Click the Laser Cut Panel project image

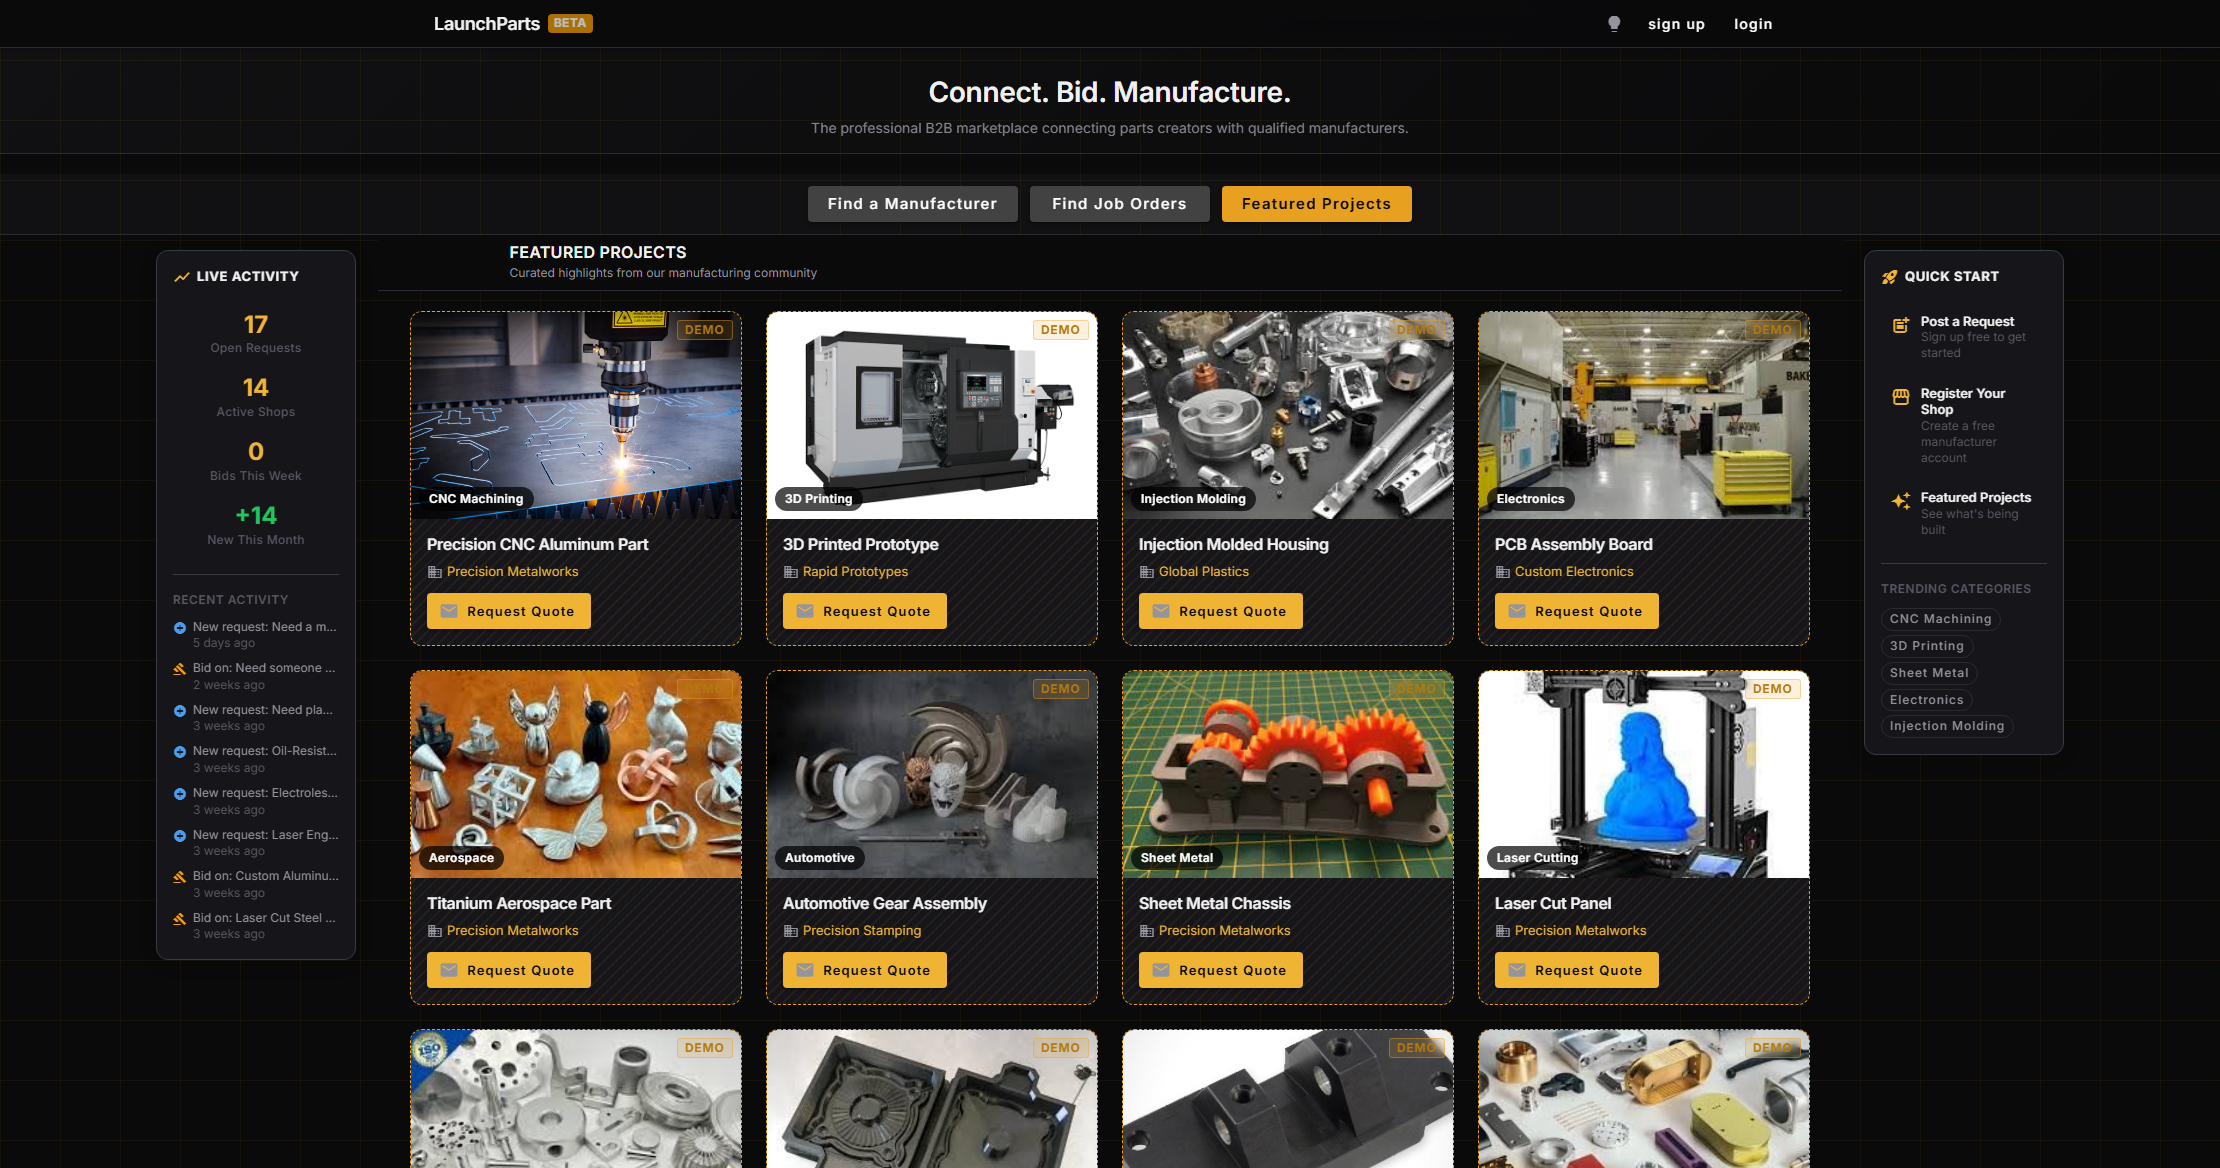[1643, 774]
